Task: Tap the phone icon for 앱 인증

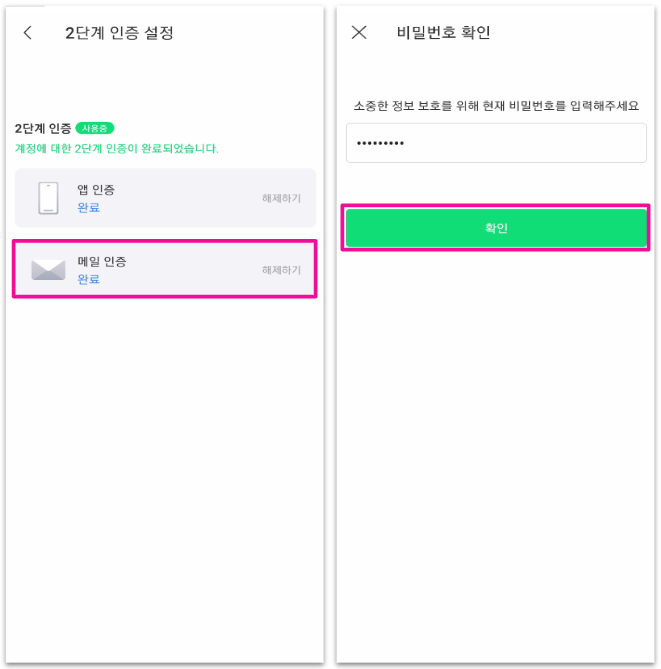Action: point(48,198)
